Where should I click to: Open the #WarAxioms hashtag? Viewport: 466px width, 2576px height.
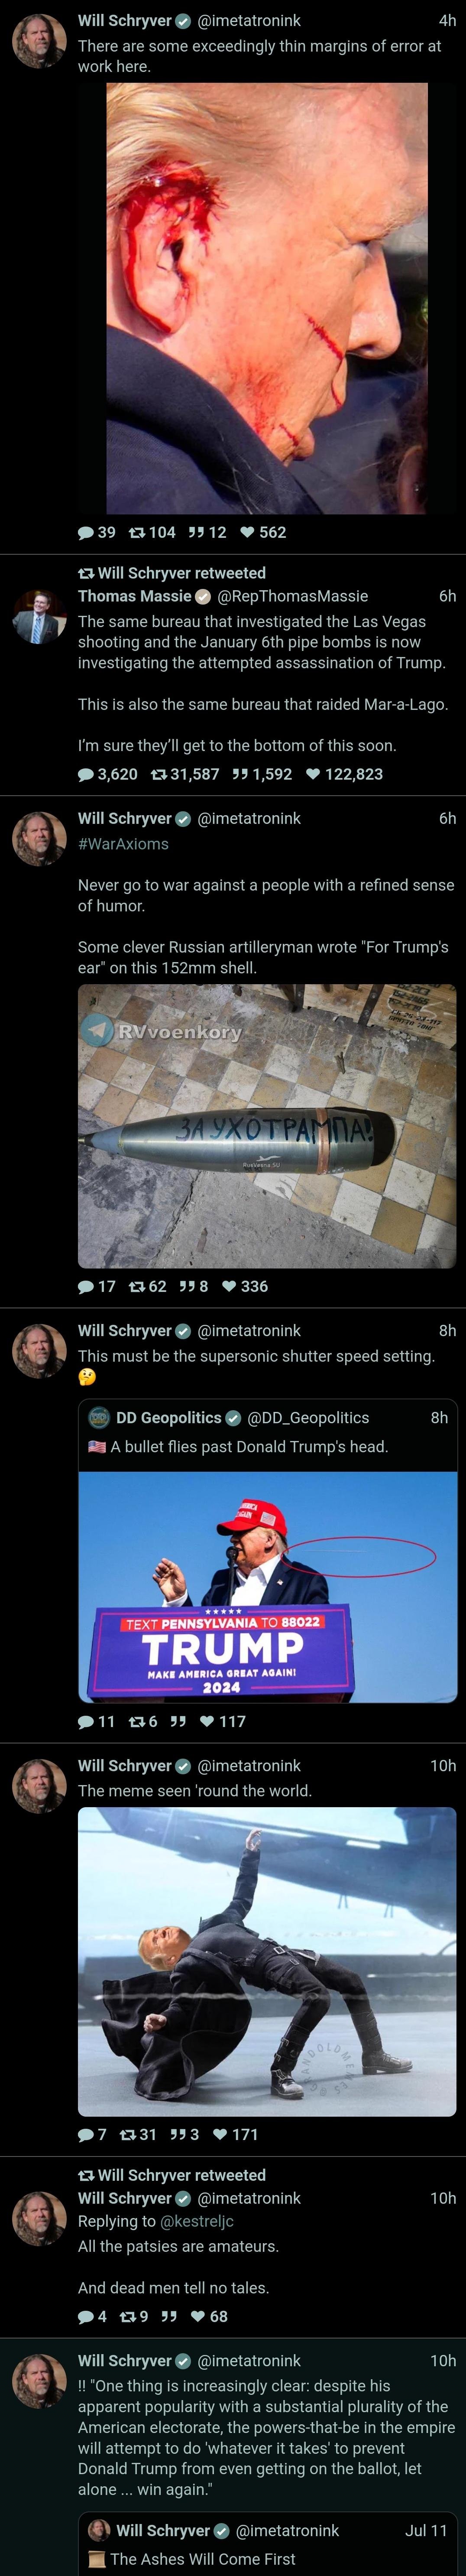(123, 844)
